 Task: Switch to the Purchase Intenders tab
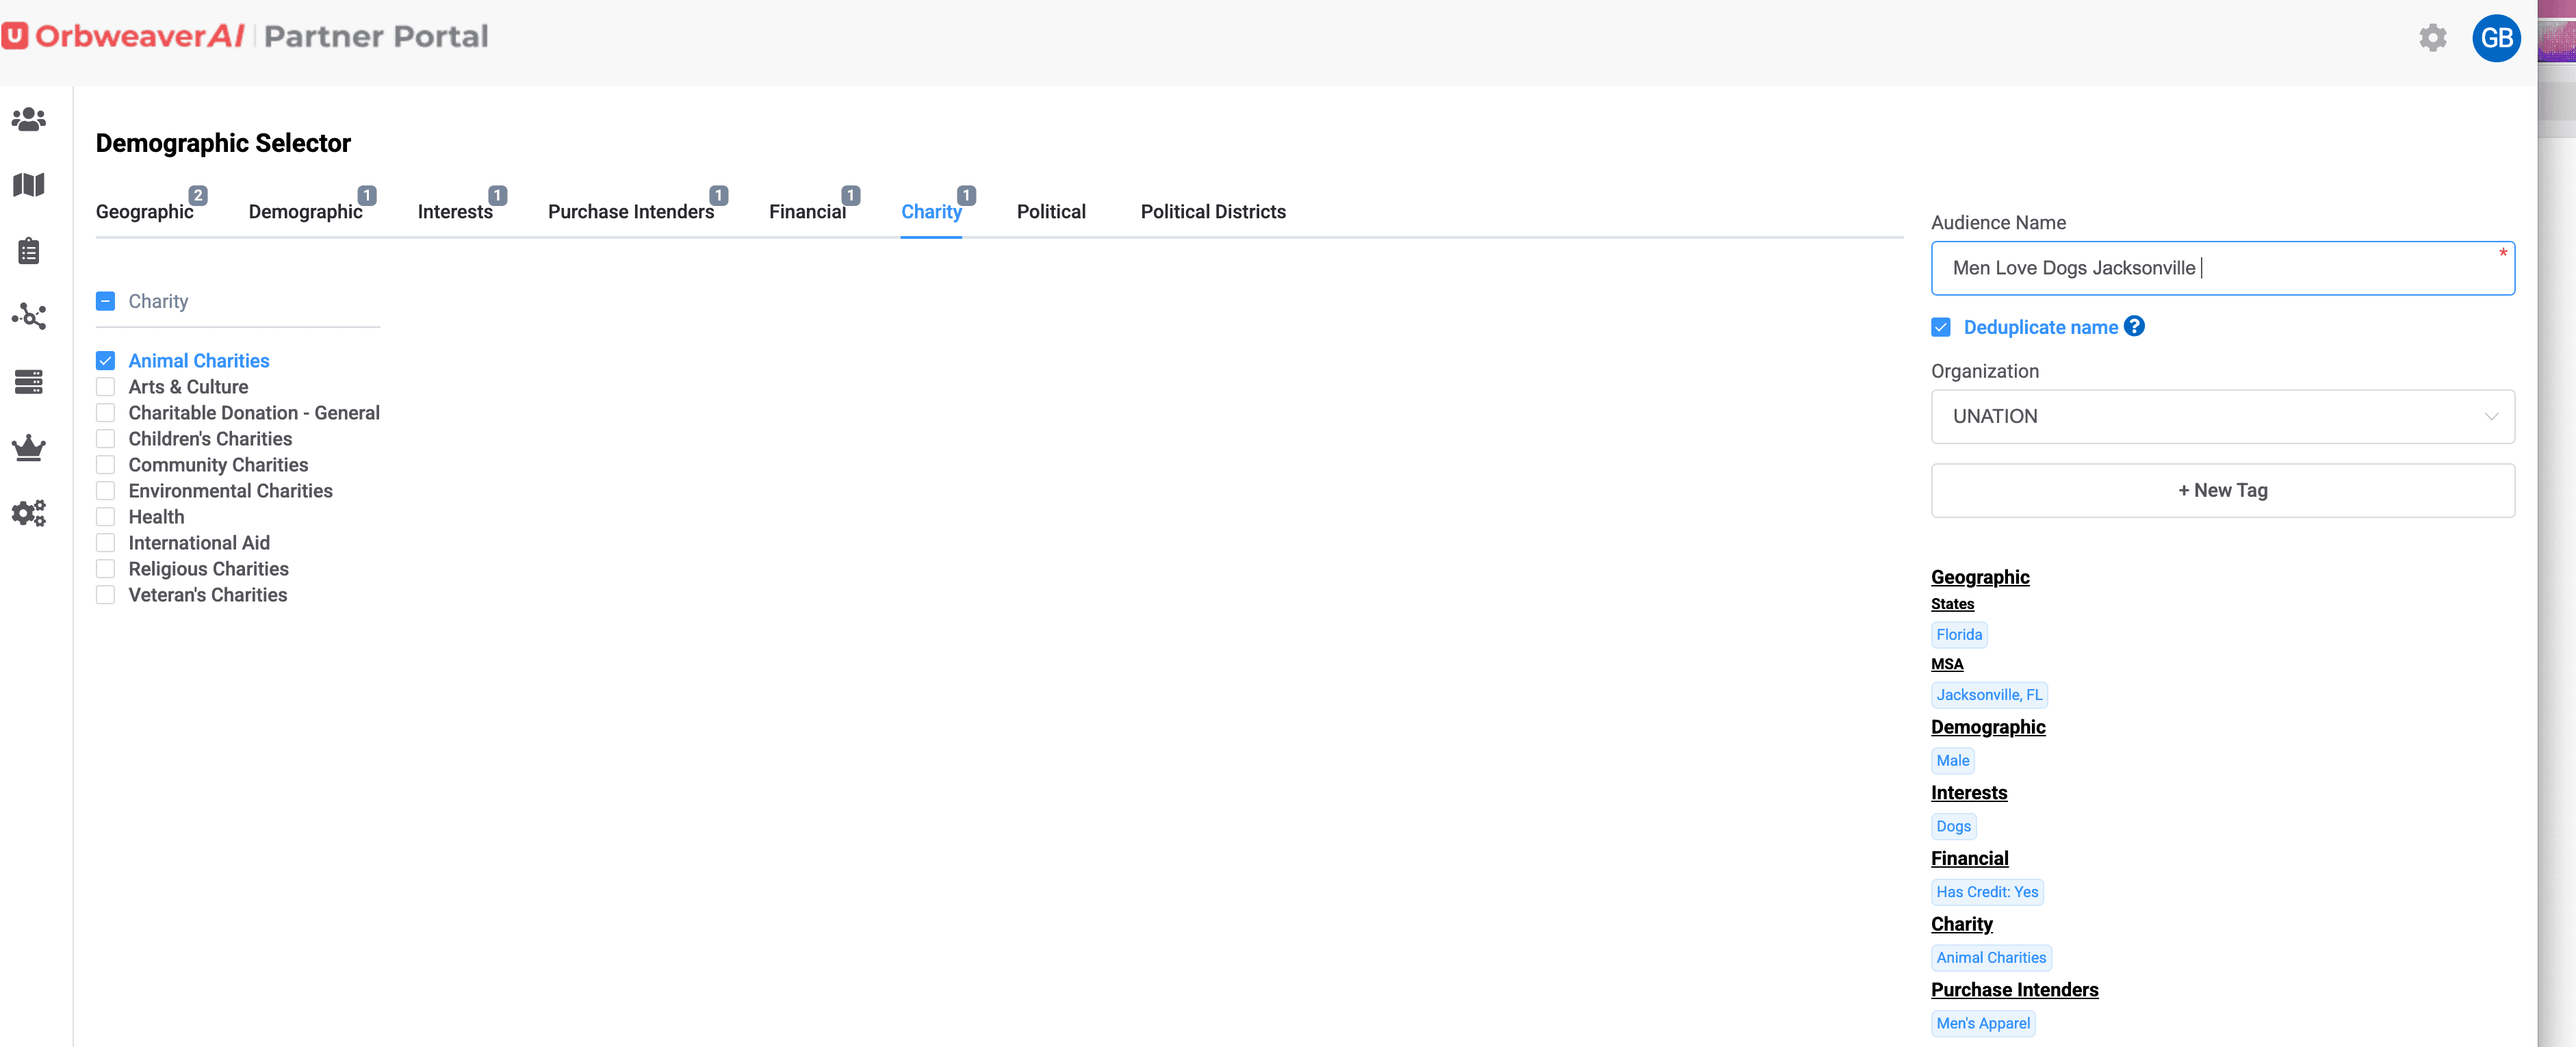(630, 212)
